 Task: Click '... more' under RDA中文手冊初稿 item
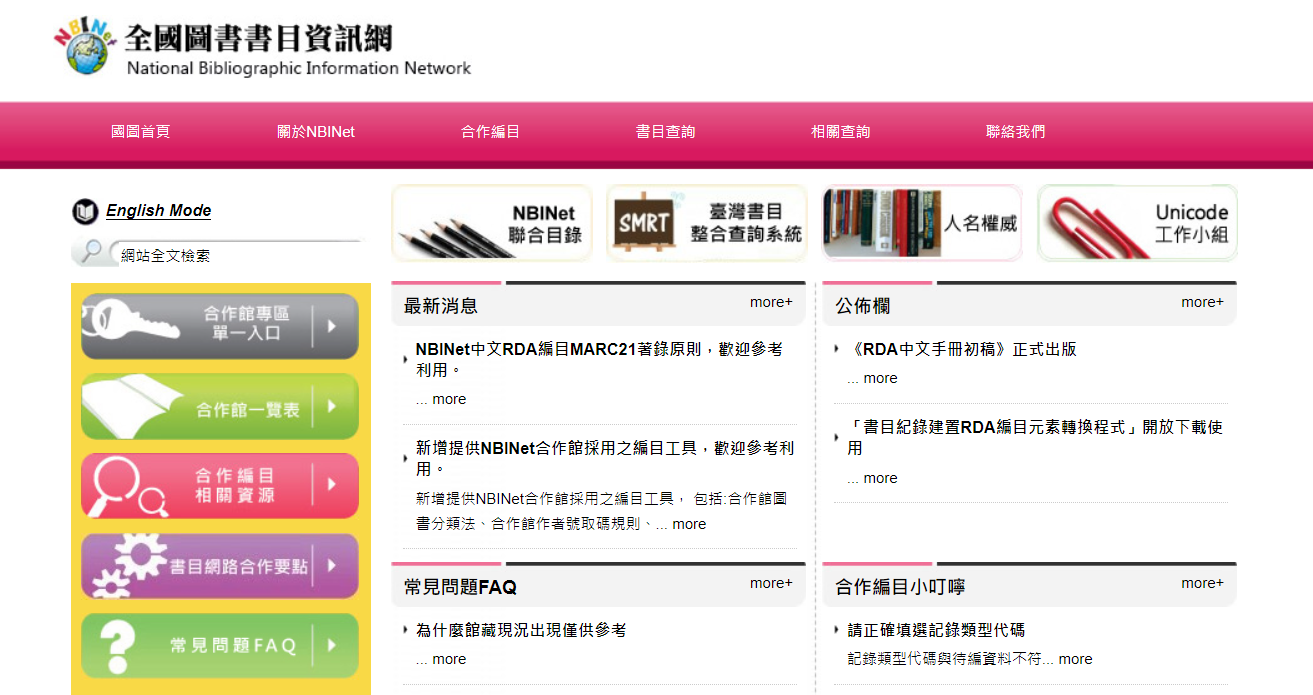872,378
